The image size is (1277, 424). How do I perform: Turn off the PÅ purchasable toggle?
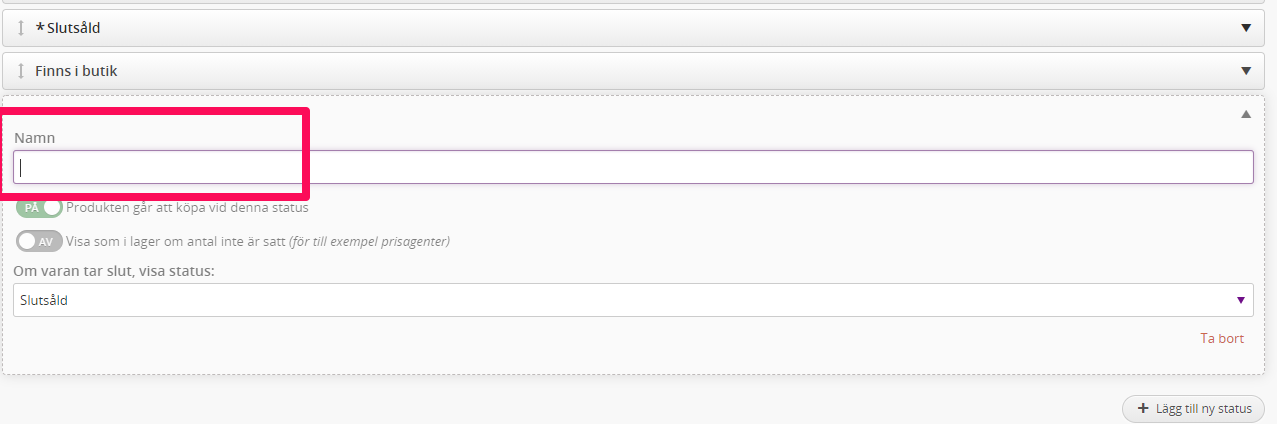pos(39,208)
